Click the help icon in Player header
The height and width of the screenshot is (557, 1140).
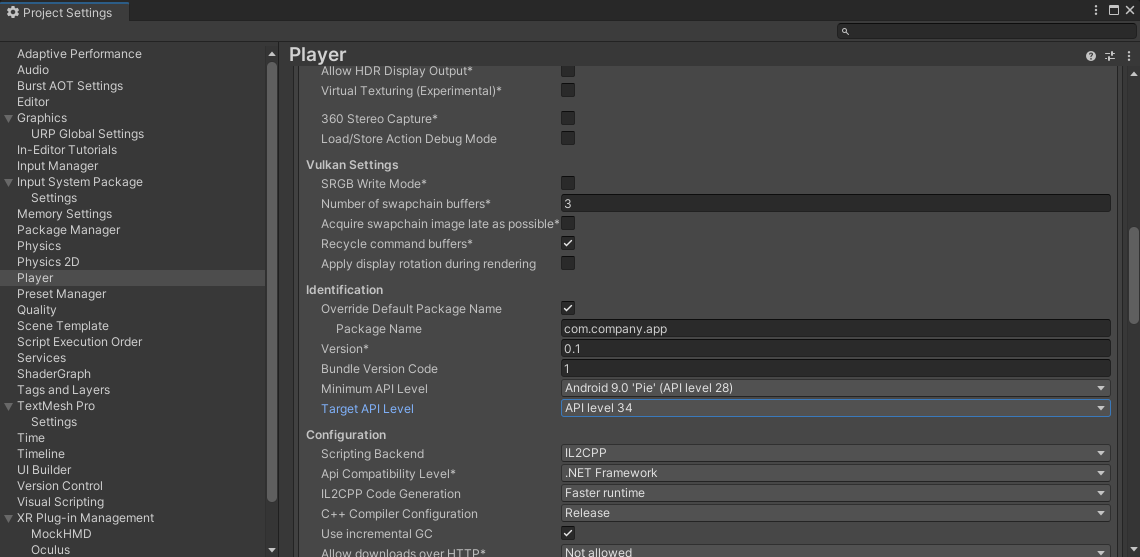click(1091, 56)
